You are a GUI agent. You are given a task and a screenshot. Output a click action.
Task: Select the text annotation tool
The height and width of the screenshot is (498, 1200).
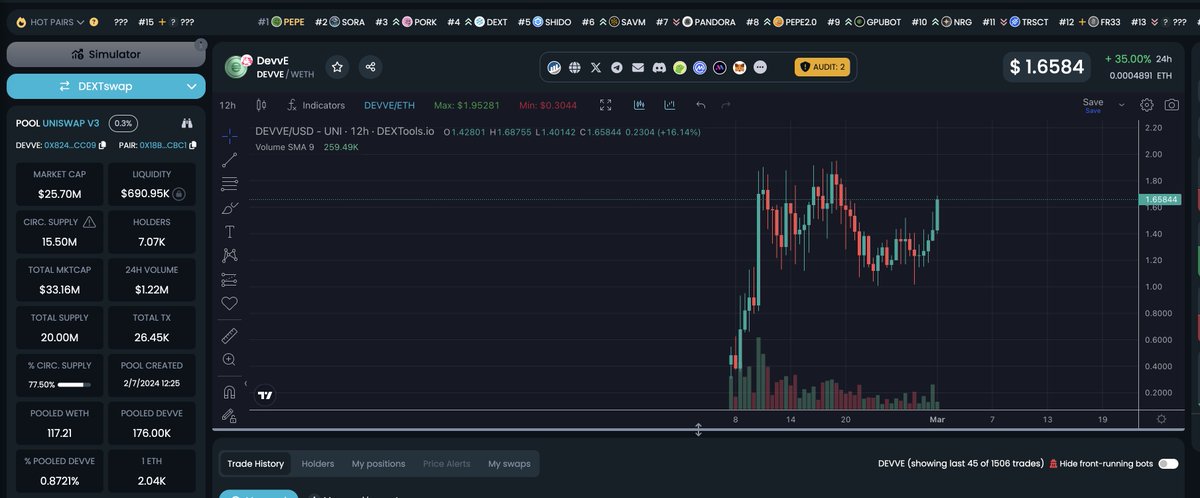229,232
